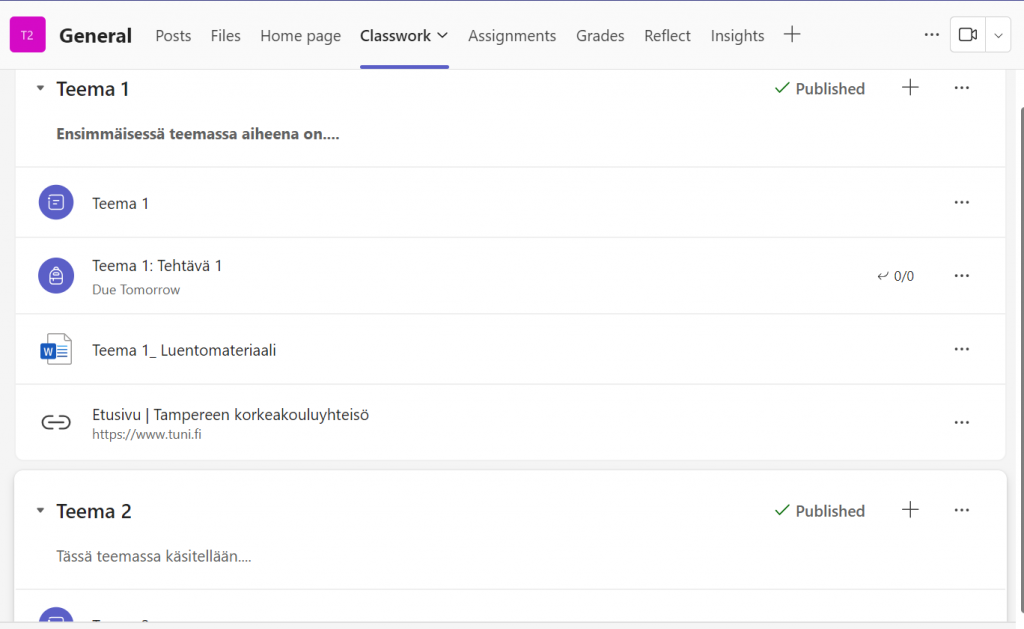Screen dimensions: 1024x629
Task: Click the link icon beside Etusivu
Action: (x=56, y=422)
